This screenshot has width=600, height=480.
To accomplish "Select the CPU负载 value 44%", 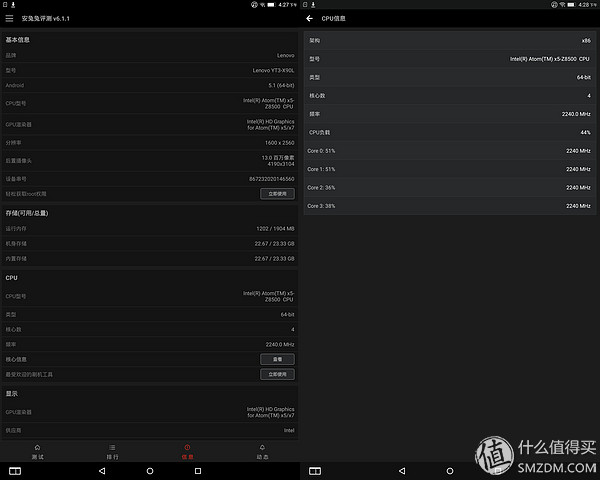I will (585, 132).
